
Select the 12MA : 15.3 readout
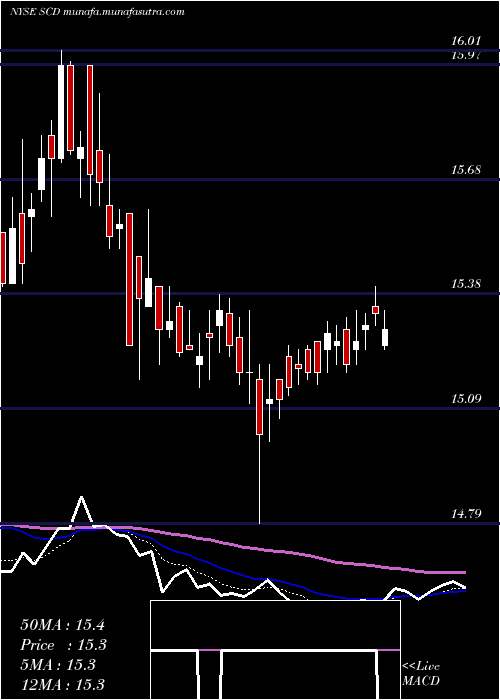point(62,684)
